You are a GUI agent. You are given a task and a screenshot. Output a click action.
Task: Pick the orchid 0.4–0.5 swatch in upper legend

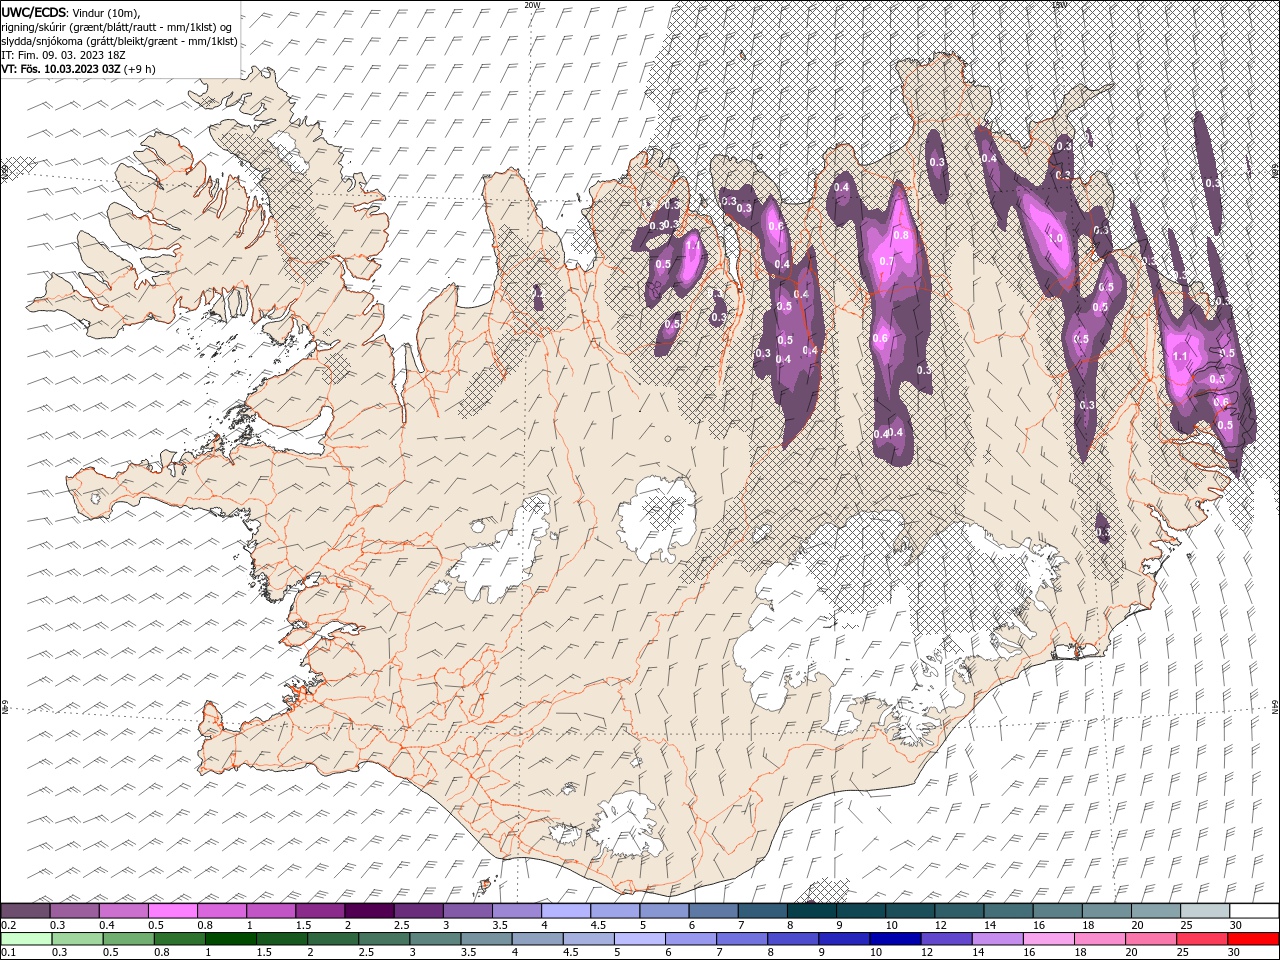(x=123, y=911)
